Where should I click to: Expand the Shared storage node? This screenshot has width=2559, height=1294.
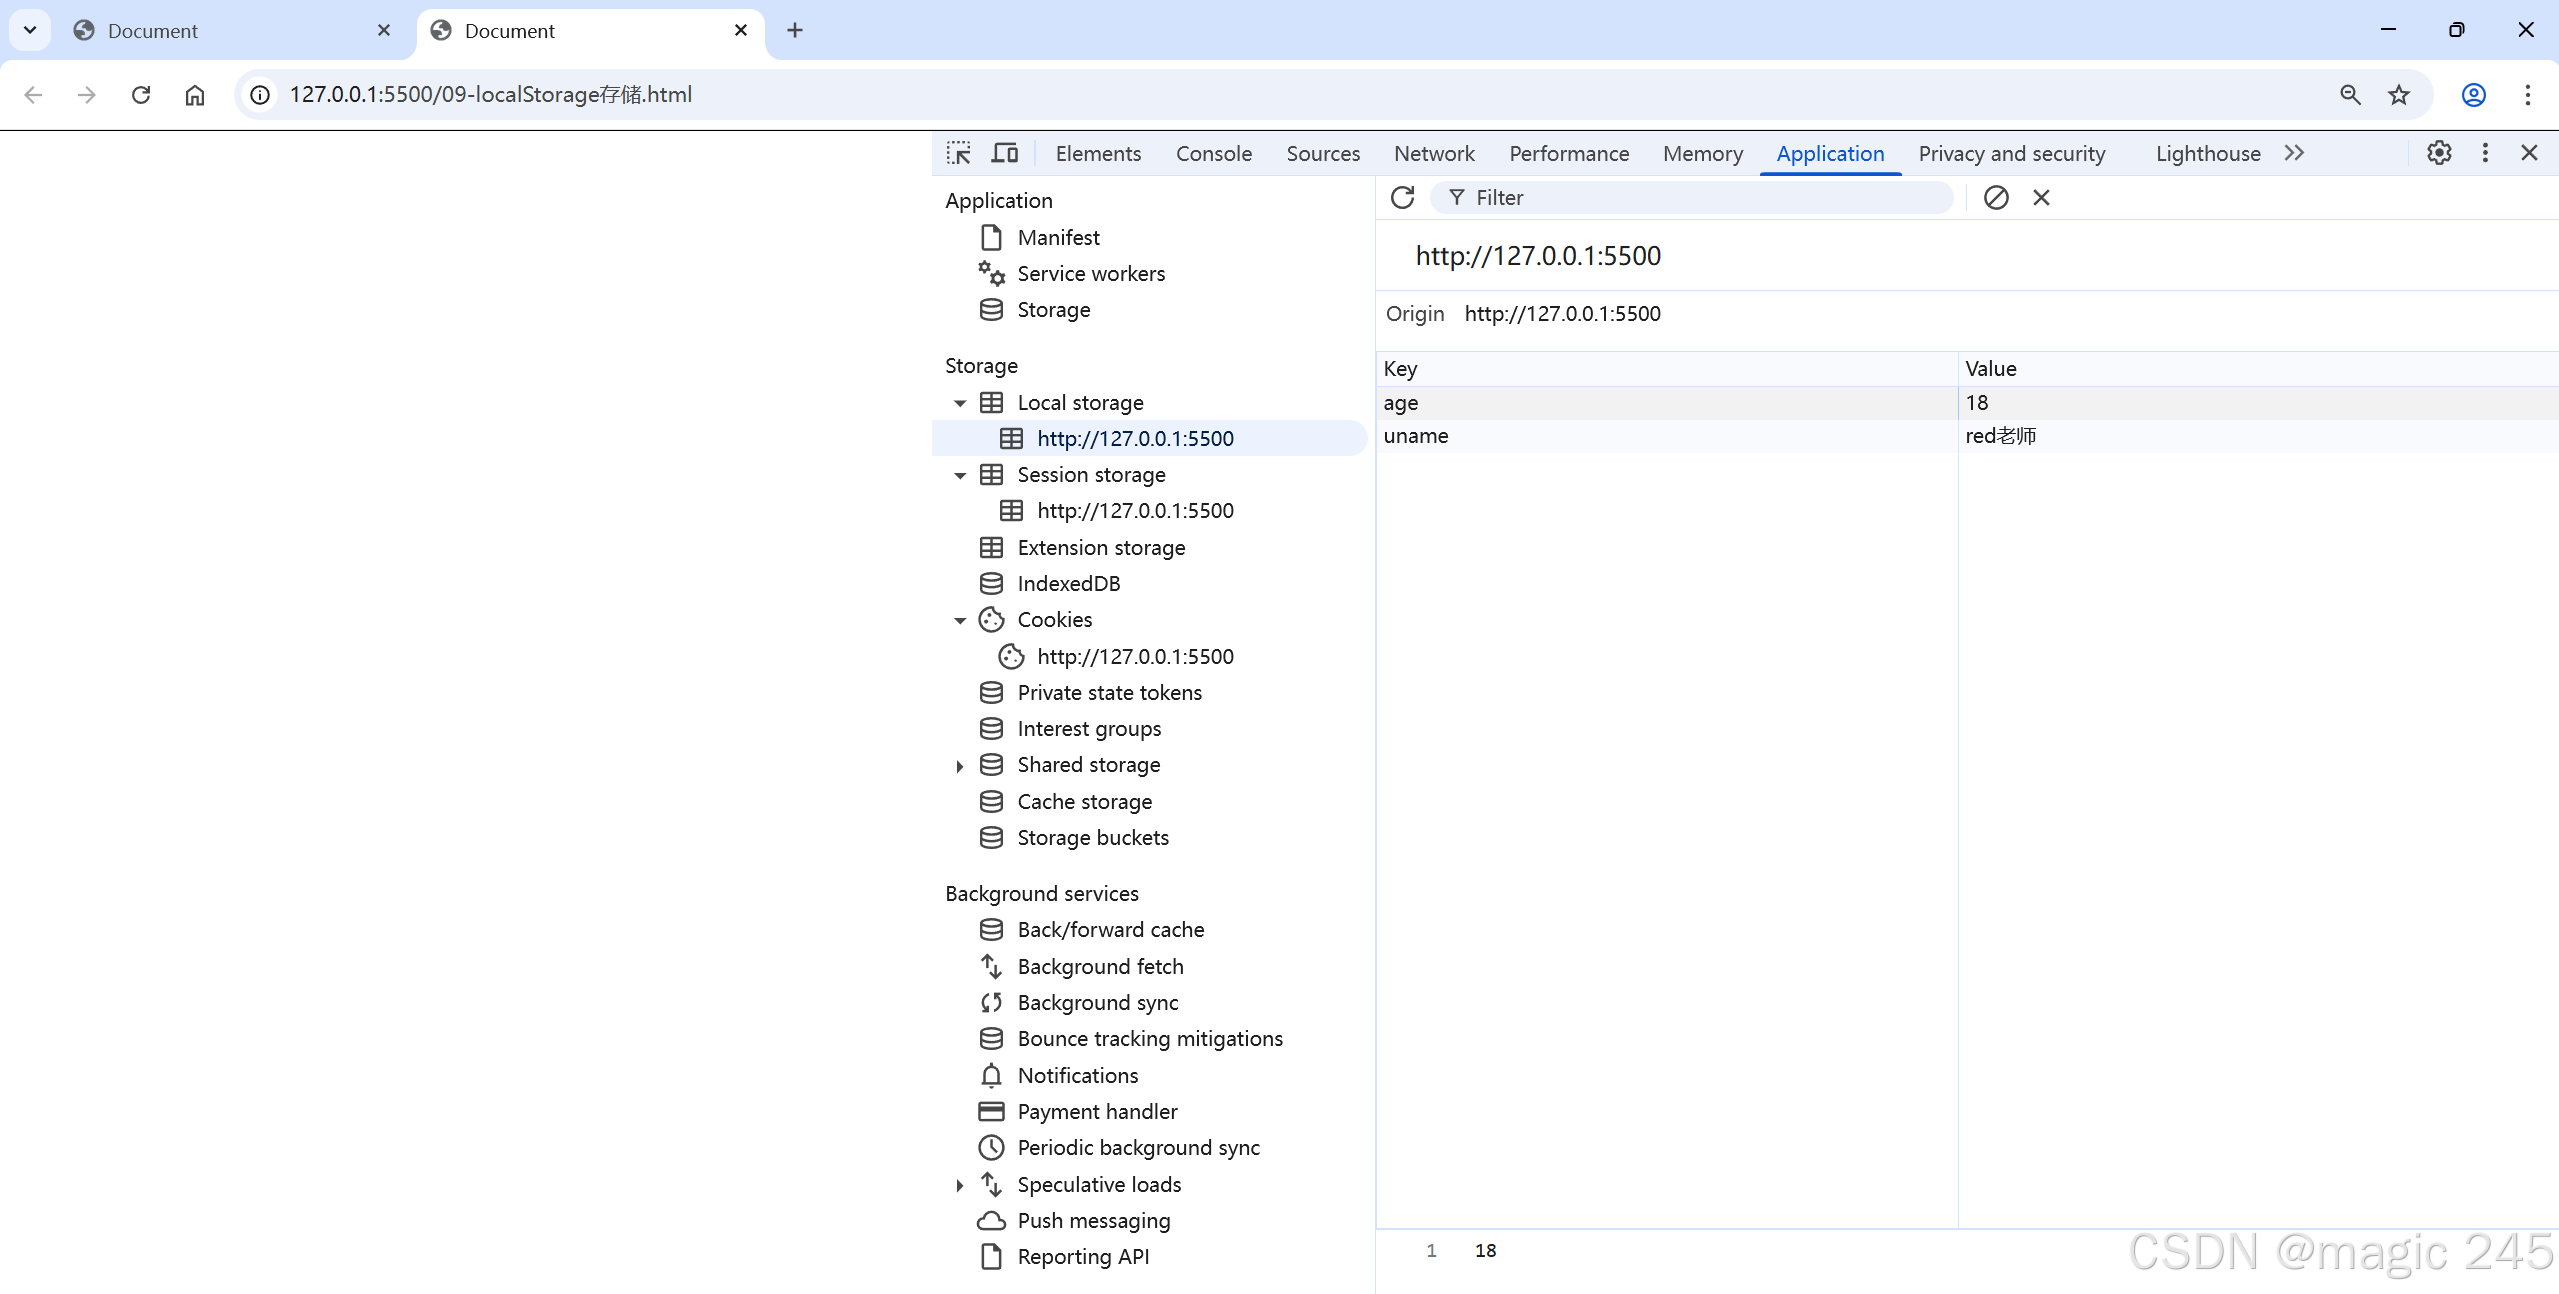coord(960,766)
